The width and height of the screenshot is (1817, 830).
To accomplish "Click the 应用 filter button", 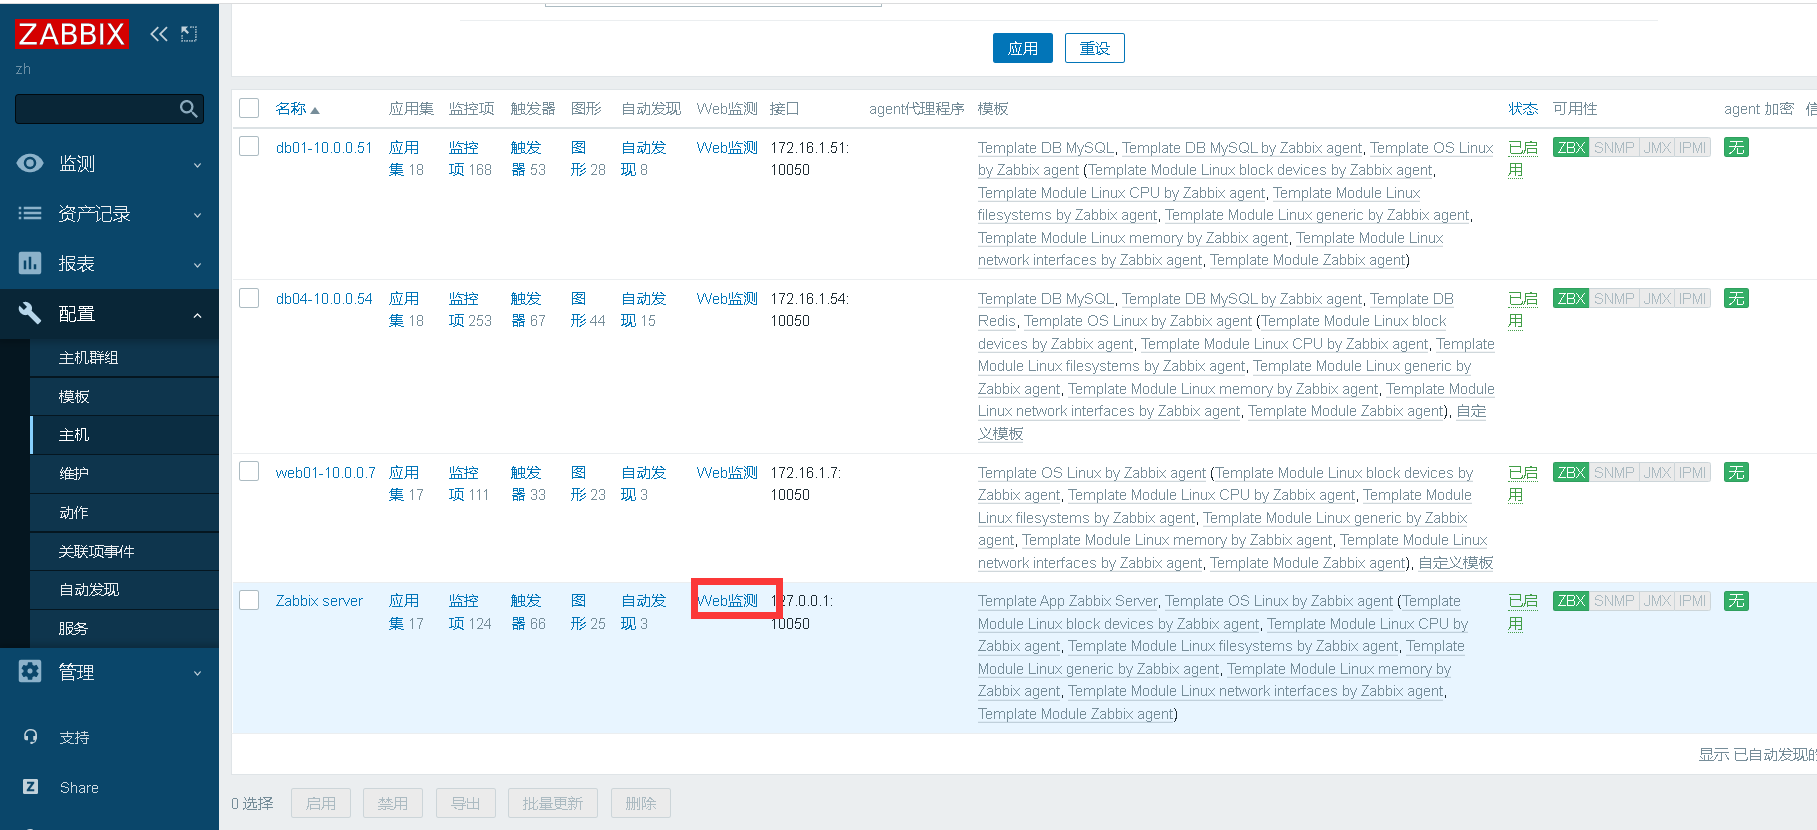I will click(1022, 48).
